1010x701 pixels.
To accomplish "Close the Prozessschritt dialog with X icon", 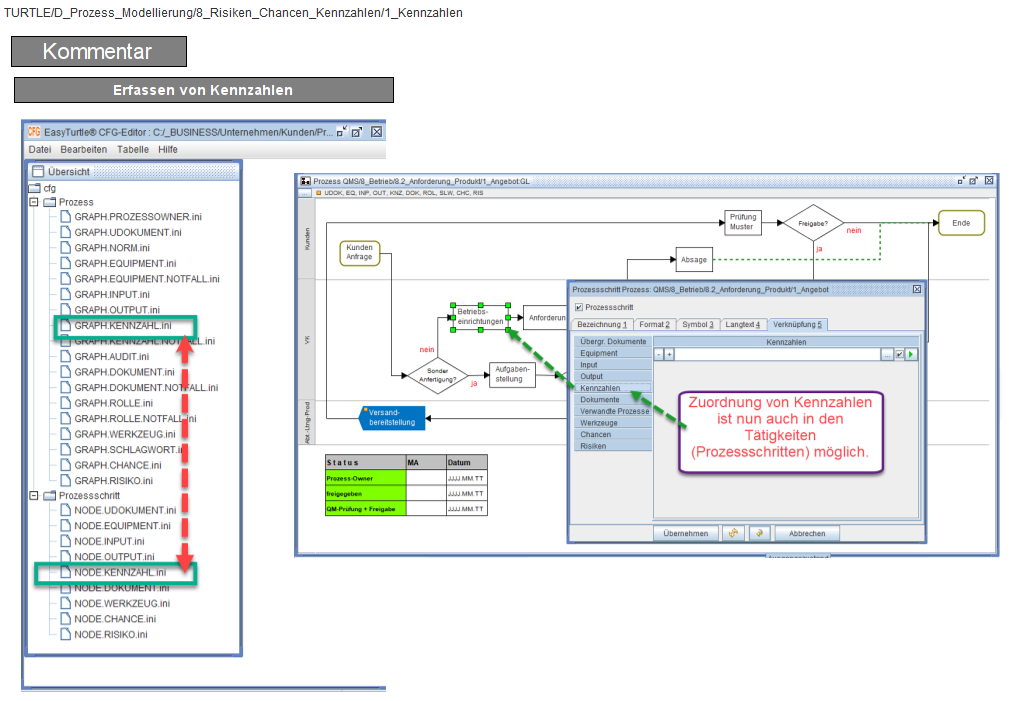I will pos(917,289).
